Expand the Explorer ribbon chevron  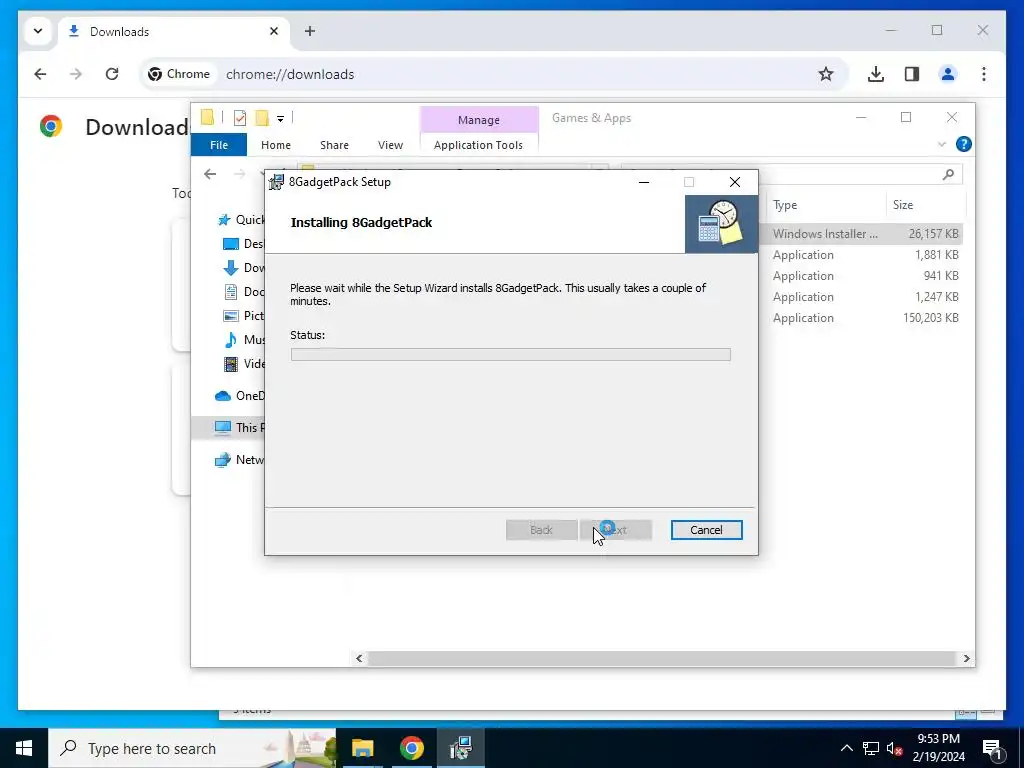click(942, 144)
